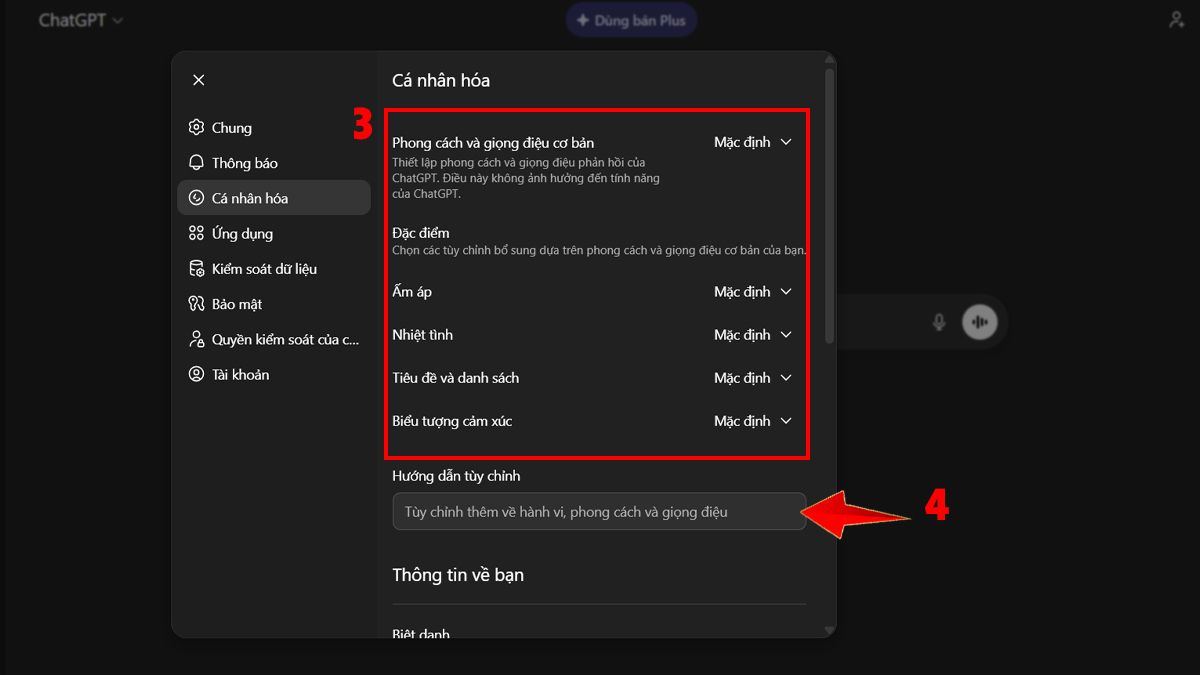Select the Ứng dụng settings section
The image size is (1200, 675).
[x=240, y=233]
